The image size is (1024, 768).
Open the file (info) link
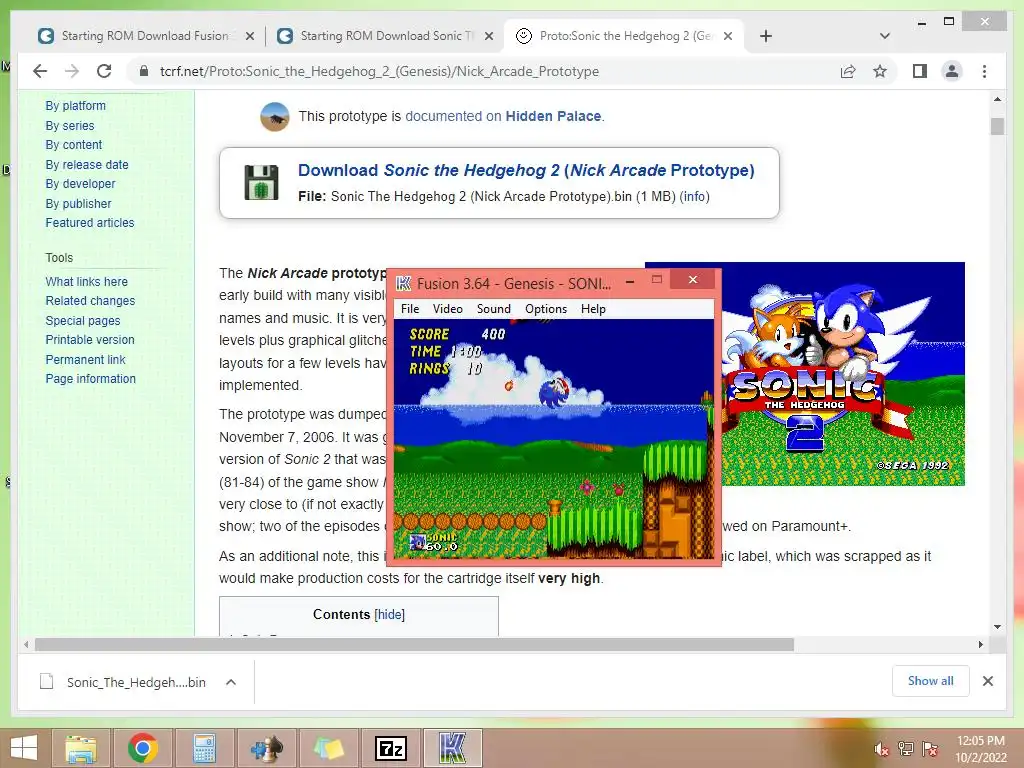(x=695, y=197)
